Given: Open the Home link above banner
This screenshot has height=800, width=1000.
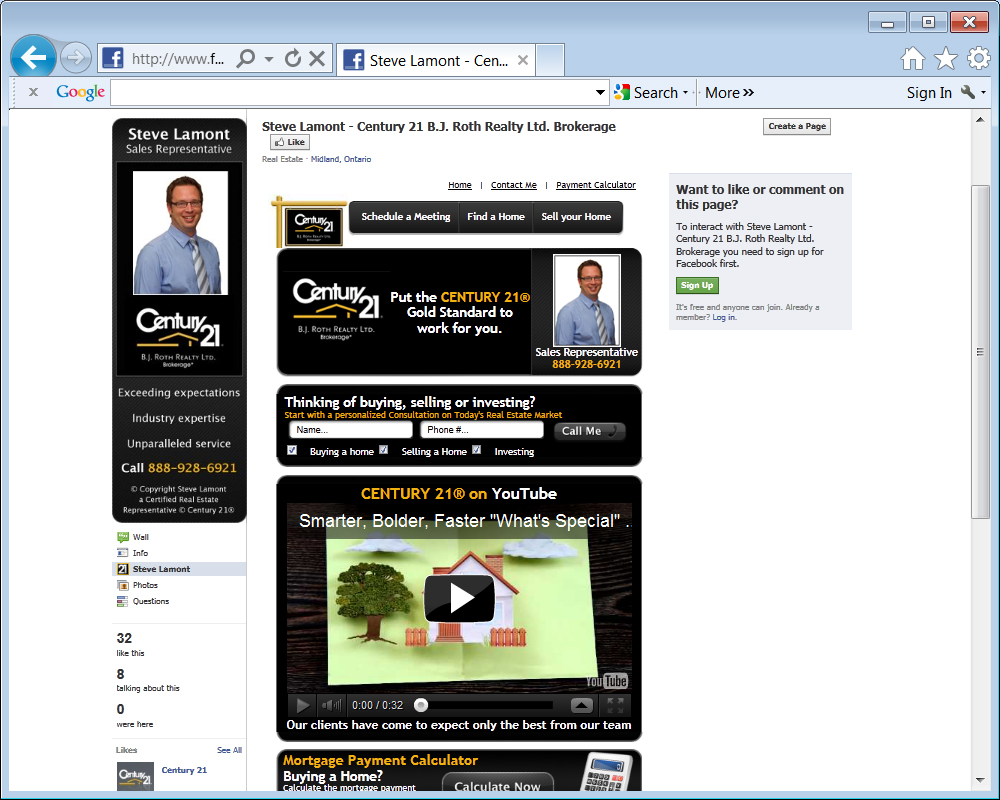Looking at the screenshot, I should coord(459,185).
